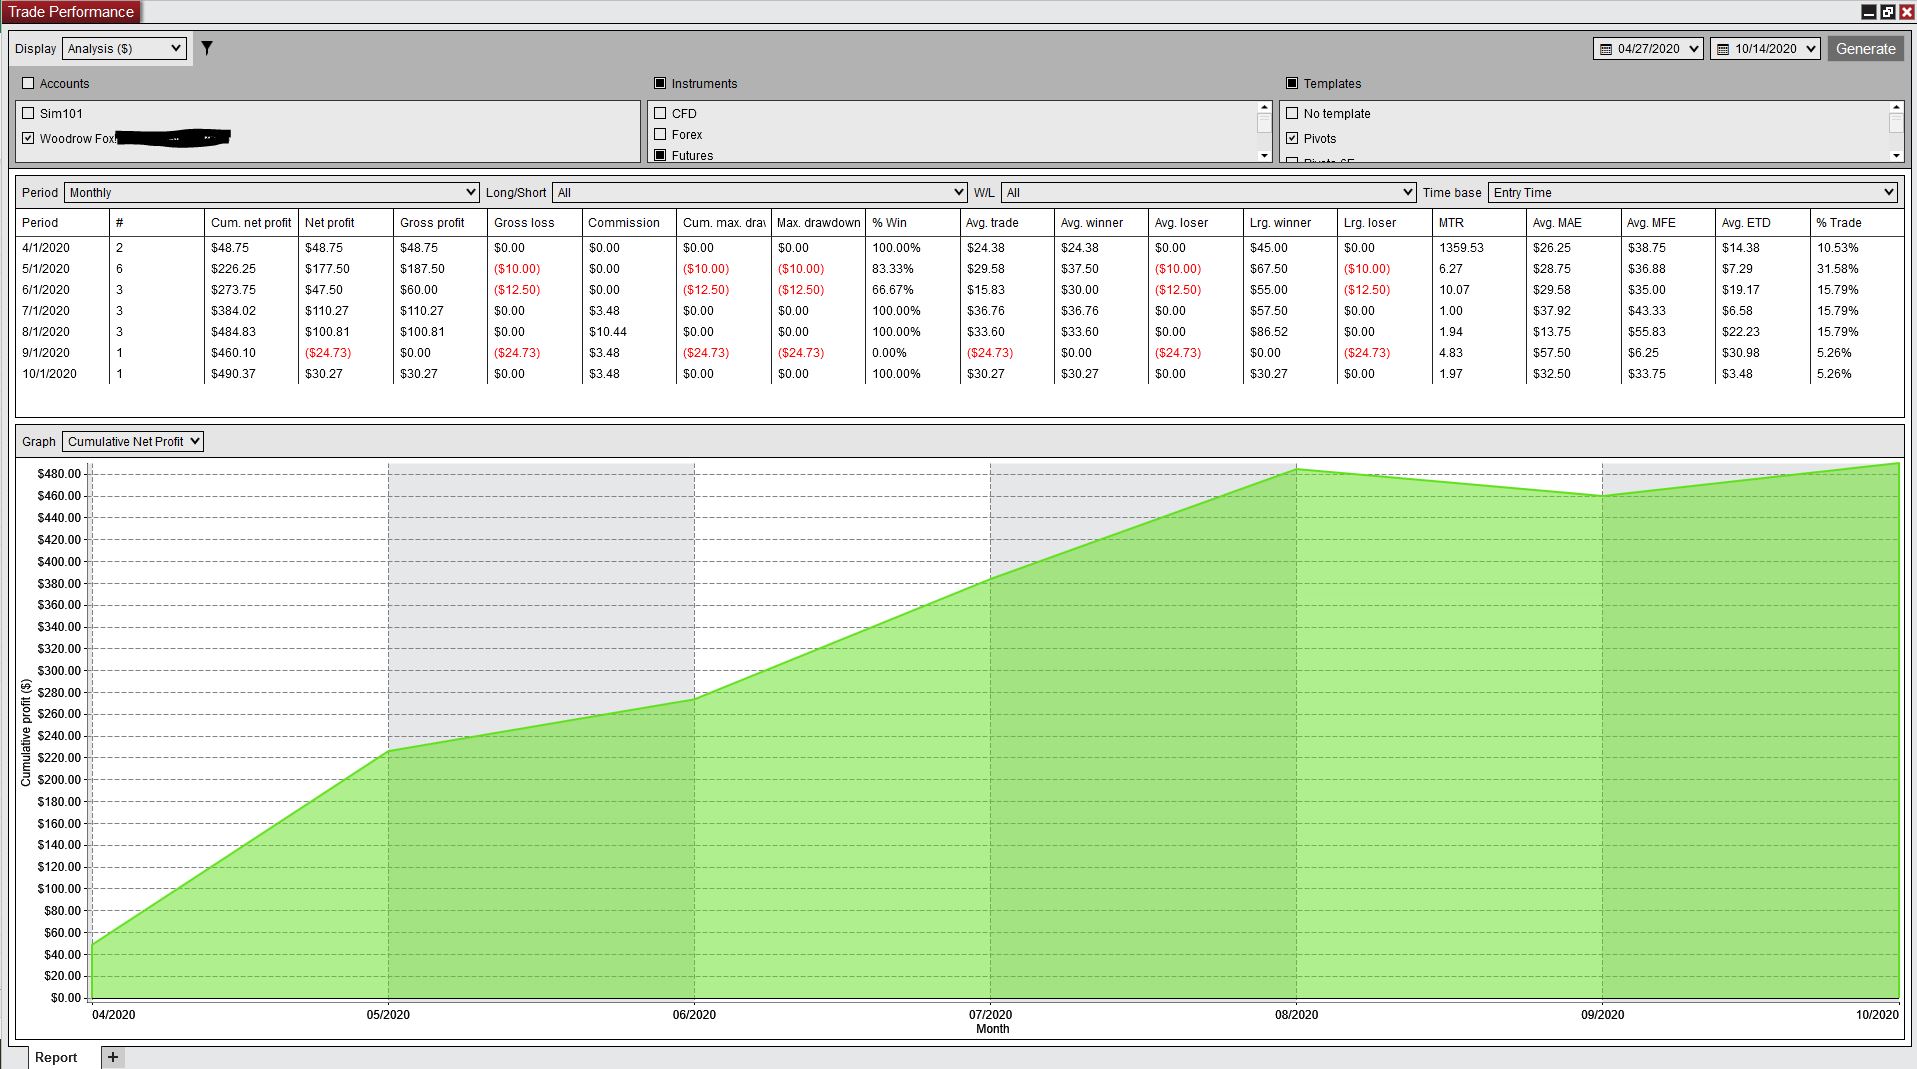Image resolution: width=1917 pixels, height=1069 pixels.
Task: Restore the Trade Performance window
Action: coord(1887,12)
